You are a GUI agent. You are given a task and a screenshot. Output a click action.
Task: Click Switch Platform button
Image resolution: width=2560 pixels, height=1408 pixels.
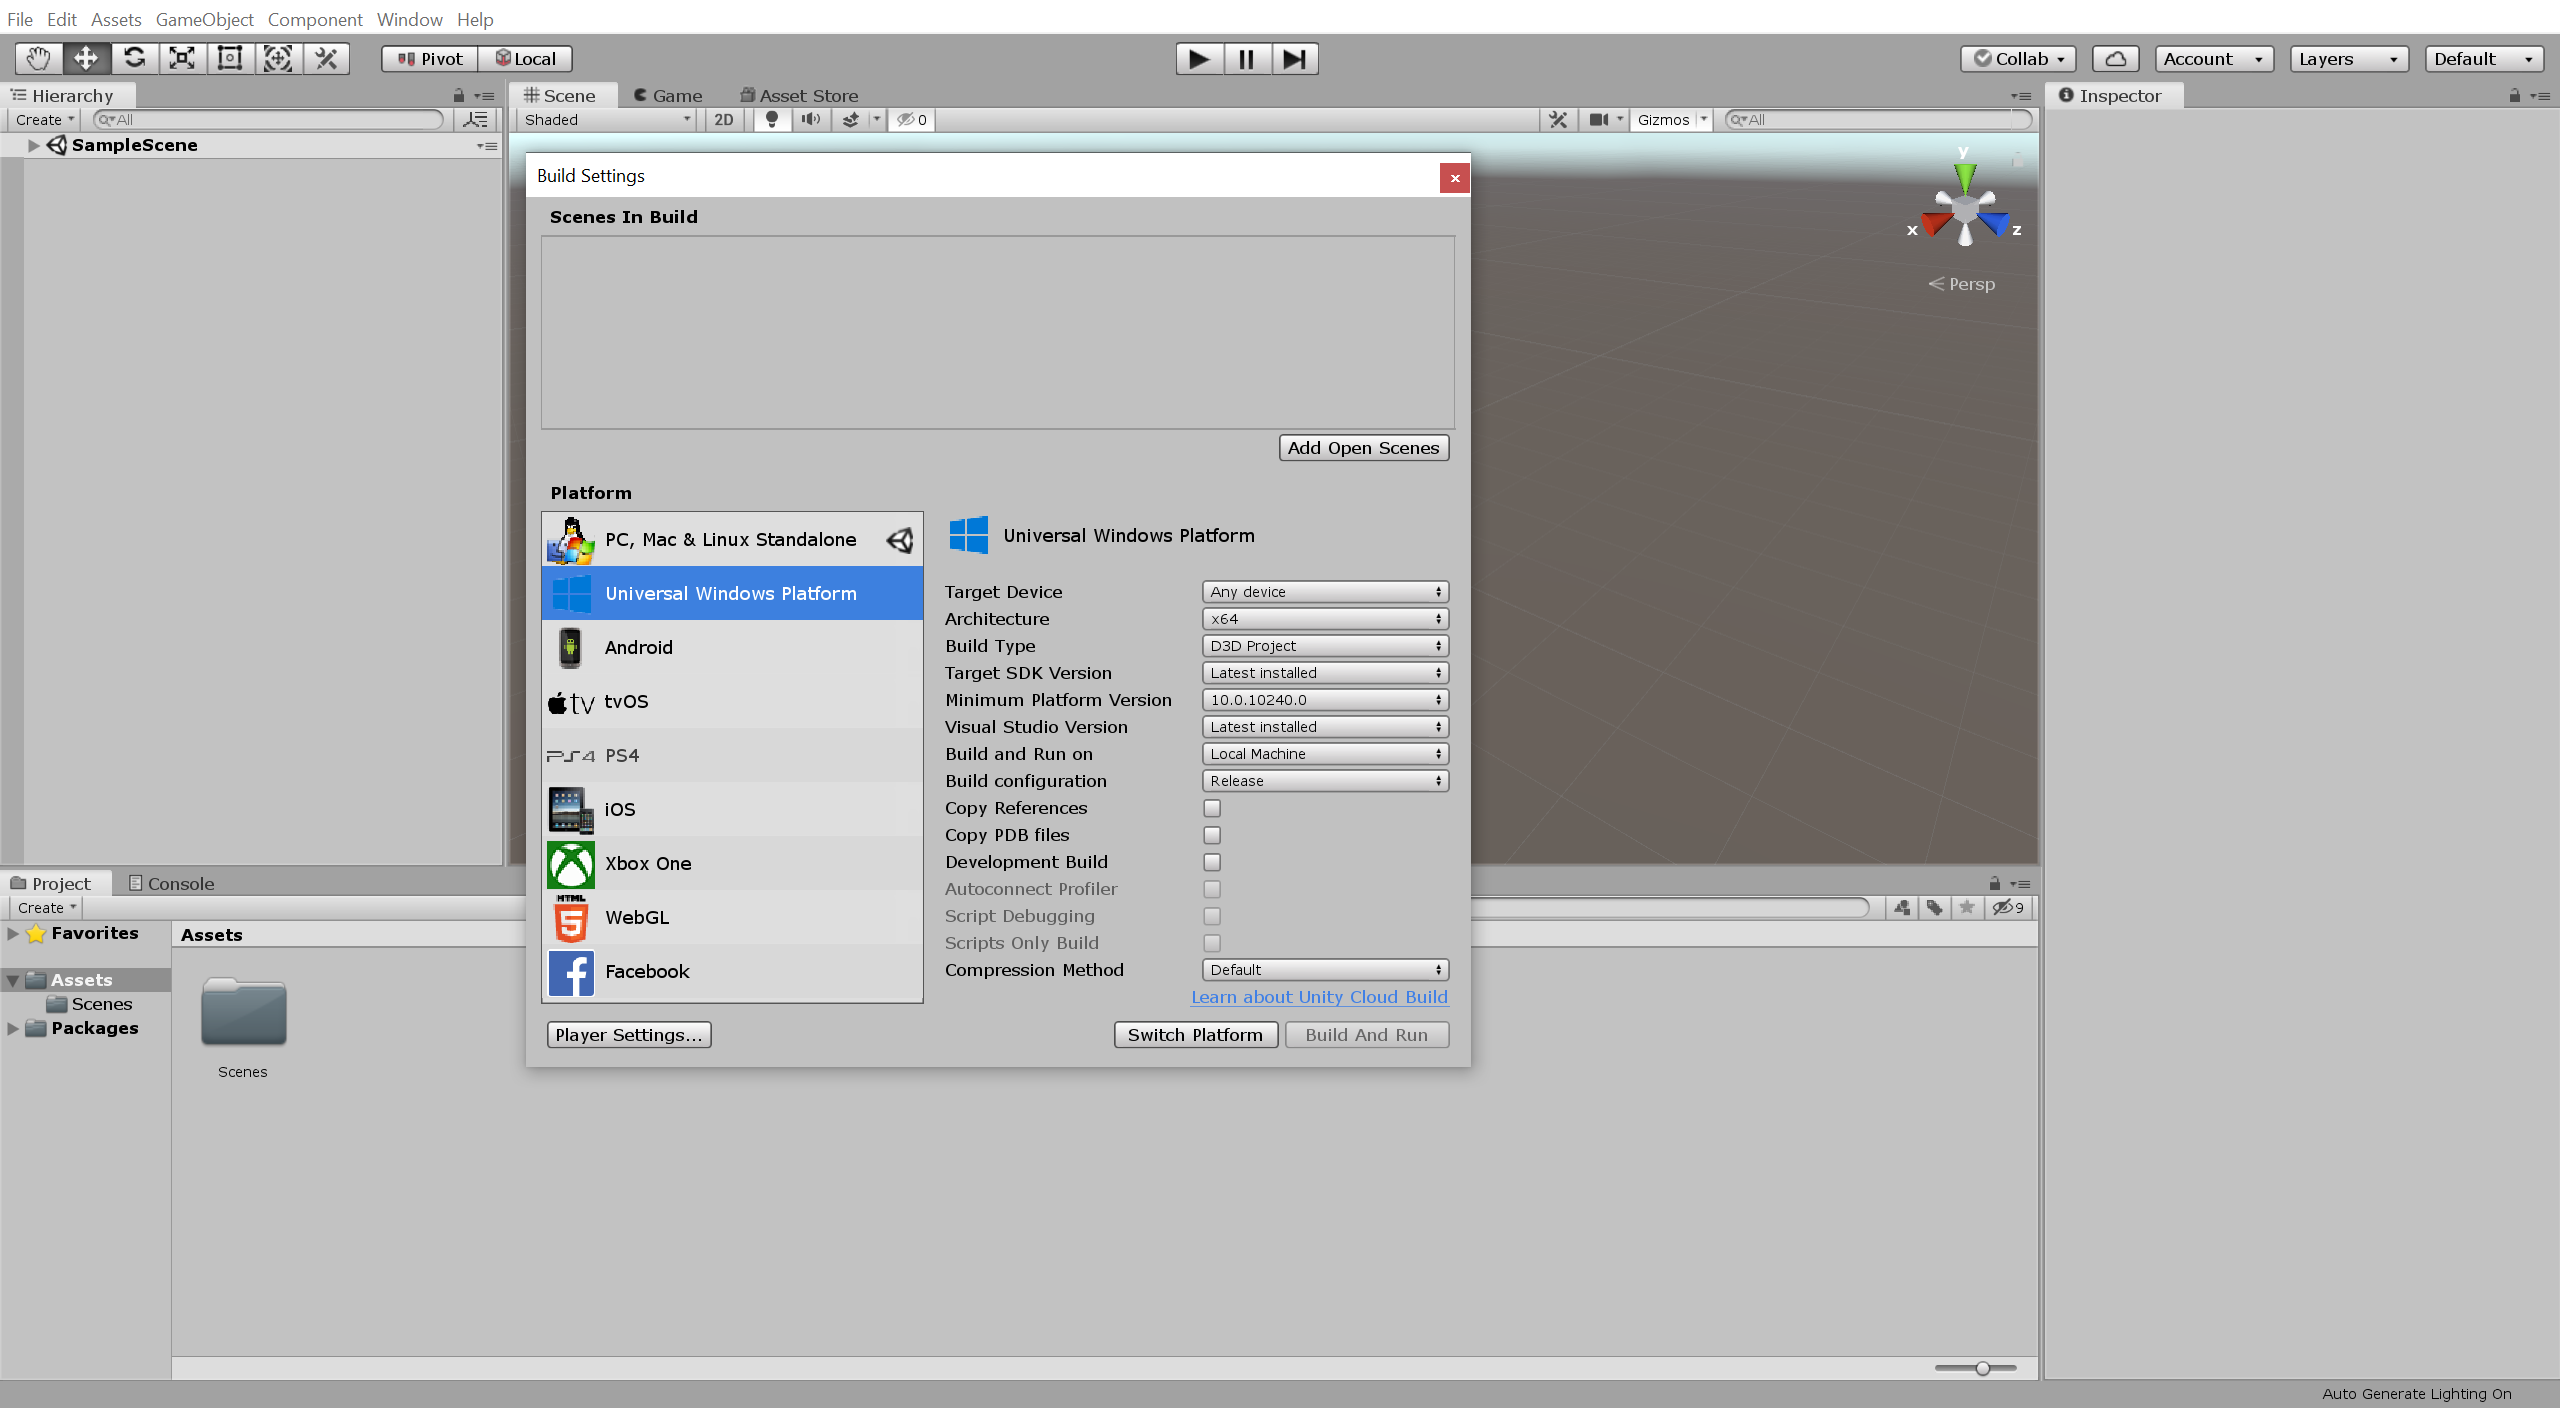1196,1035
